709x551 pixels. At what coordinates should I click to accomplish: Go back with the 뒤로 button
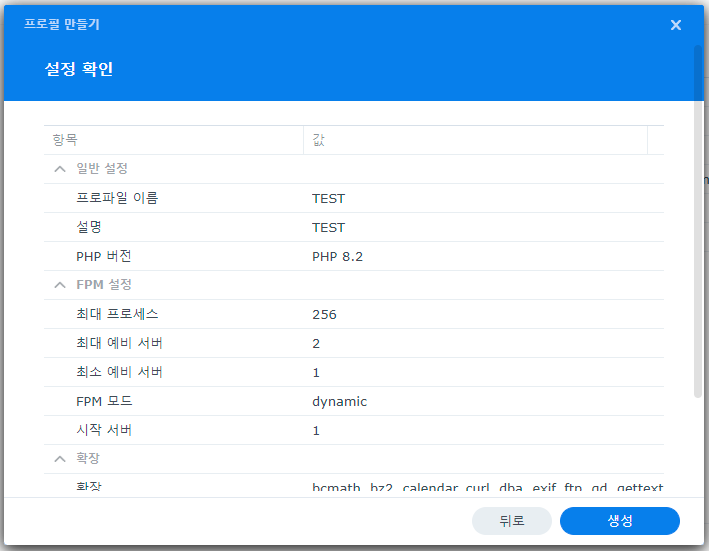pos(511,521)
